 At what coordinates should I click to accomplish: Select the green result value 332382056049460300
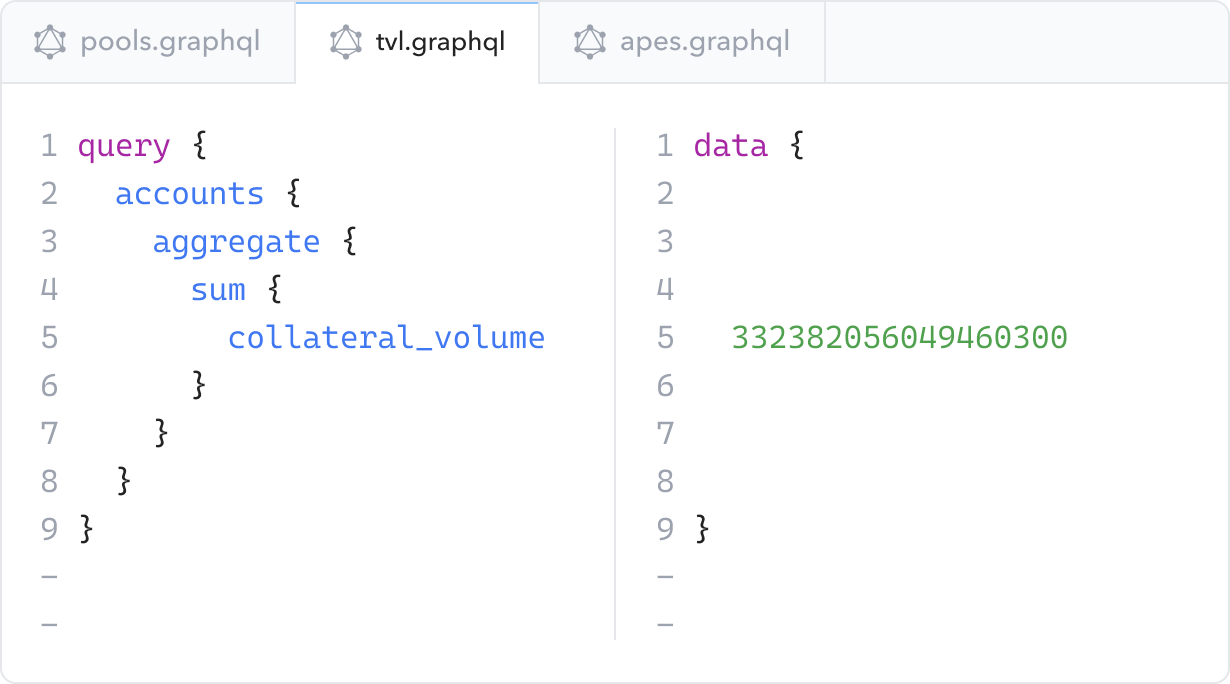click(899, 338)
